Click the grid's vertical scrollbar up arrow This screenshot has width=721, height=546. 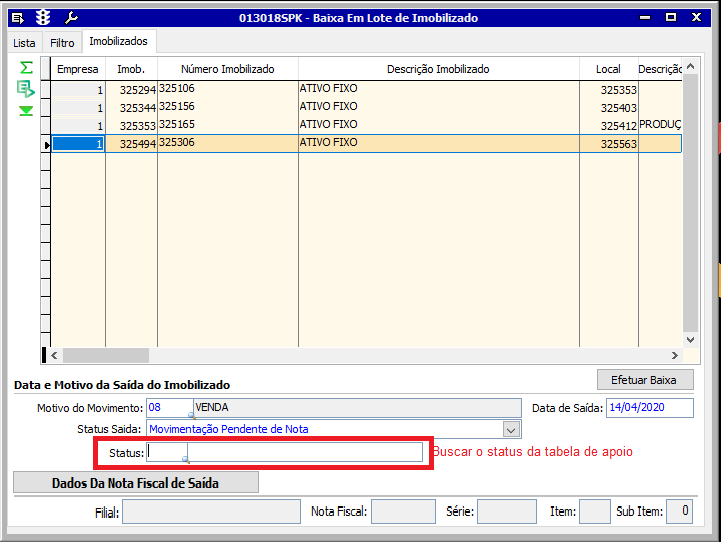click(690, 69)
